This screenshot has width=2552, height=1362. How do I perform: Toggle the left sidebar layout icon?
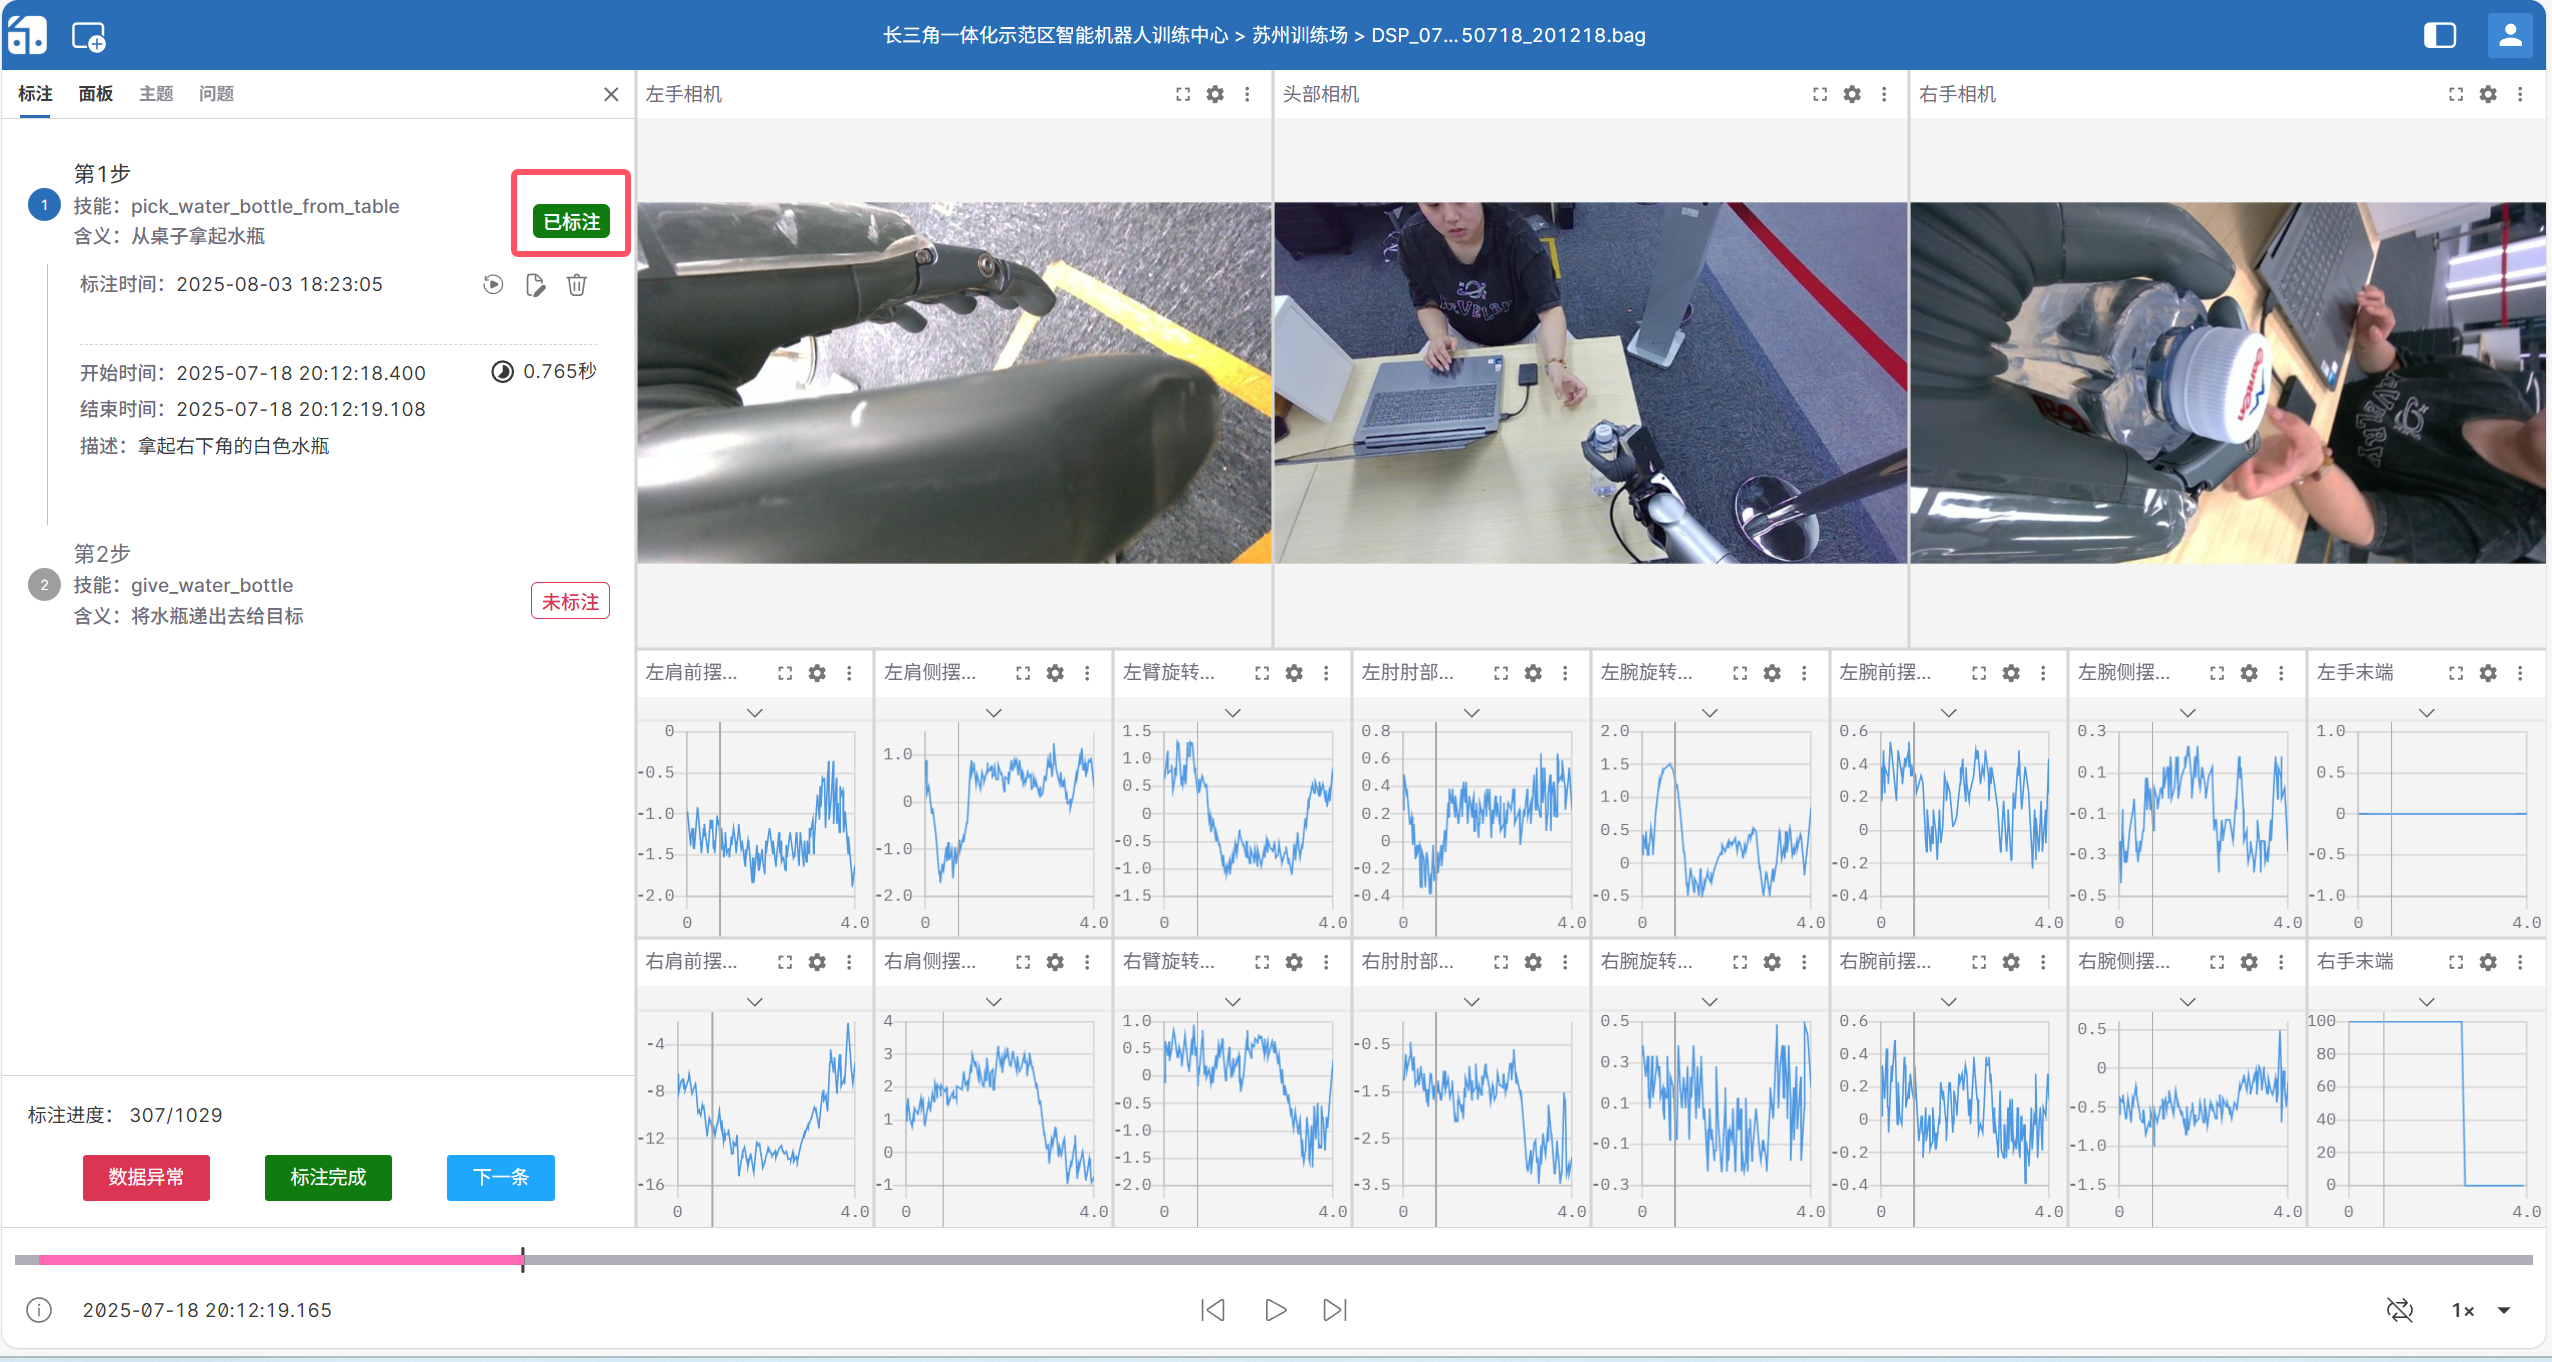[2439, 35]
